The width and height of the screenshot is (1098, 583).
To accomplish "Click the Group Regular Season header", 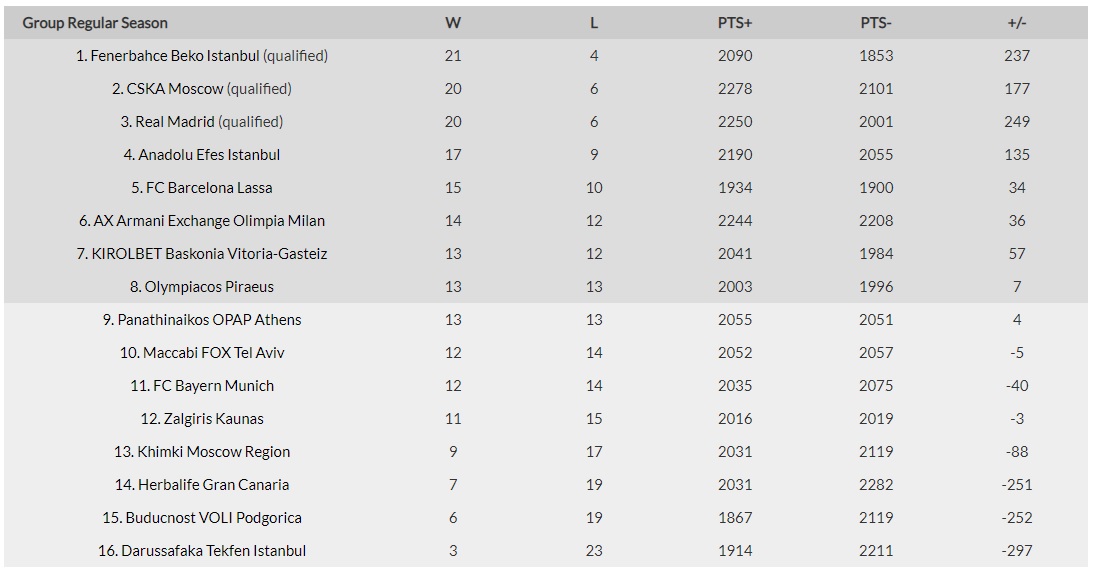I will (x=95, y=23).
